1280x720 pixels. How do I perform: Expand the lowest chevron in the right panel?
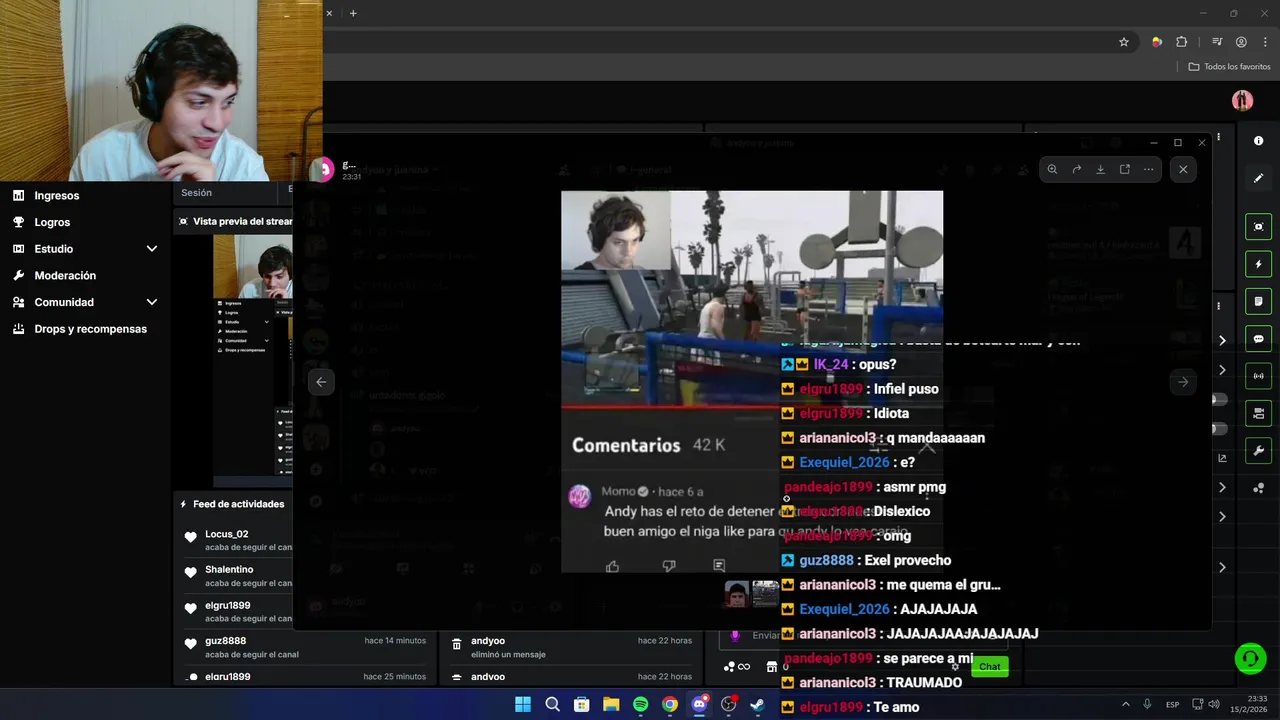tap(1222, 567)
